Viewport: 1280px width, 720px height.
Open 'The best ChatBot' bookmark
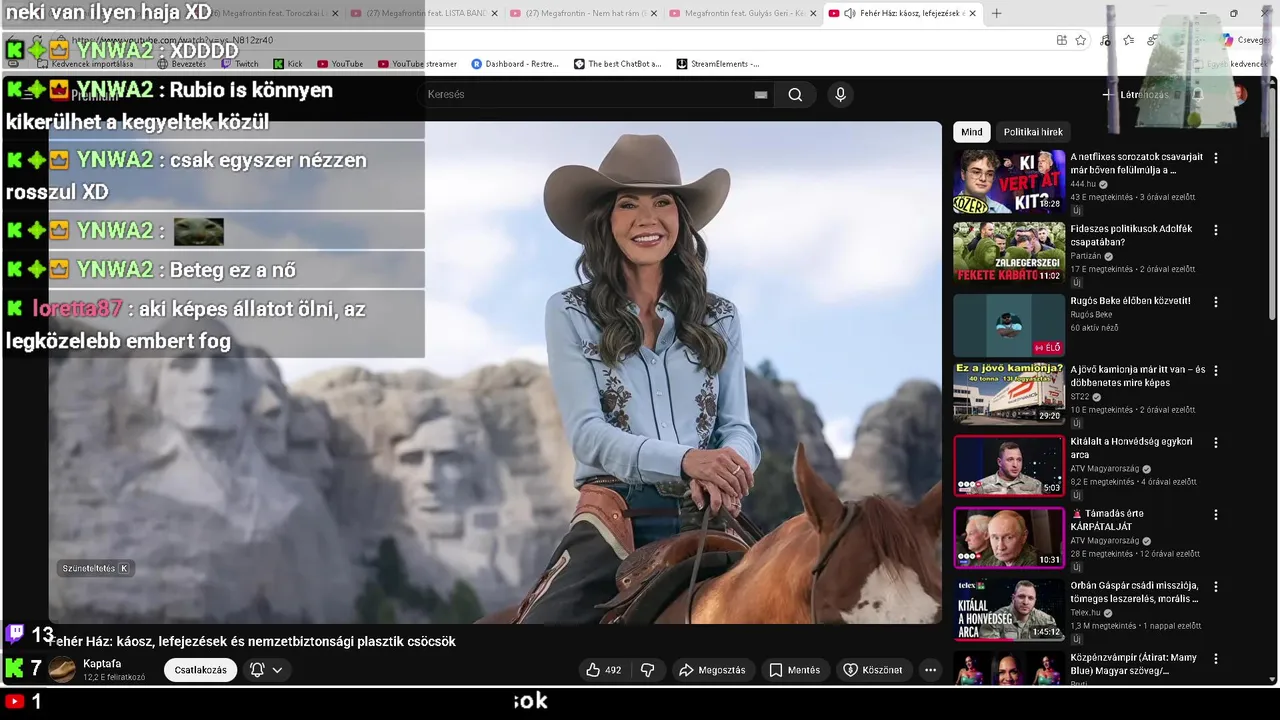click(617, 64)
